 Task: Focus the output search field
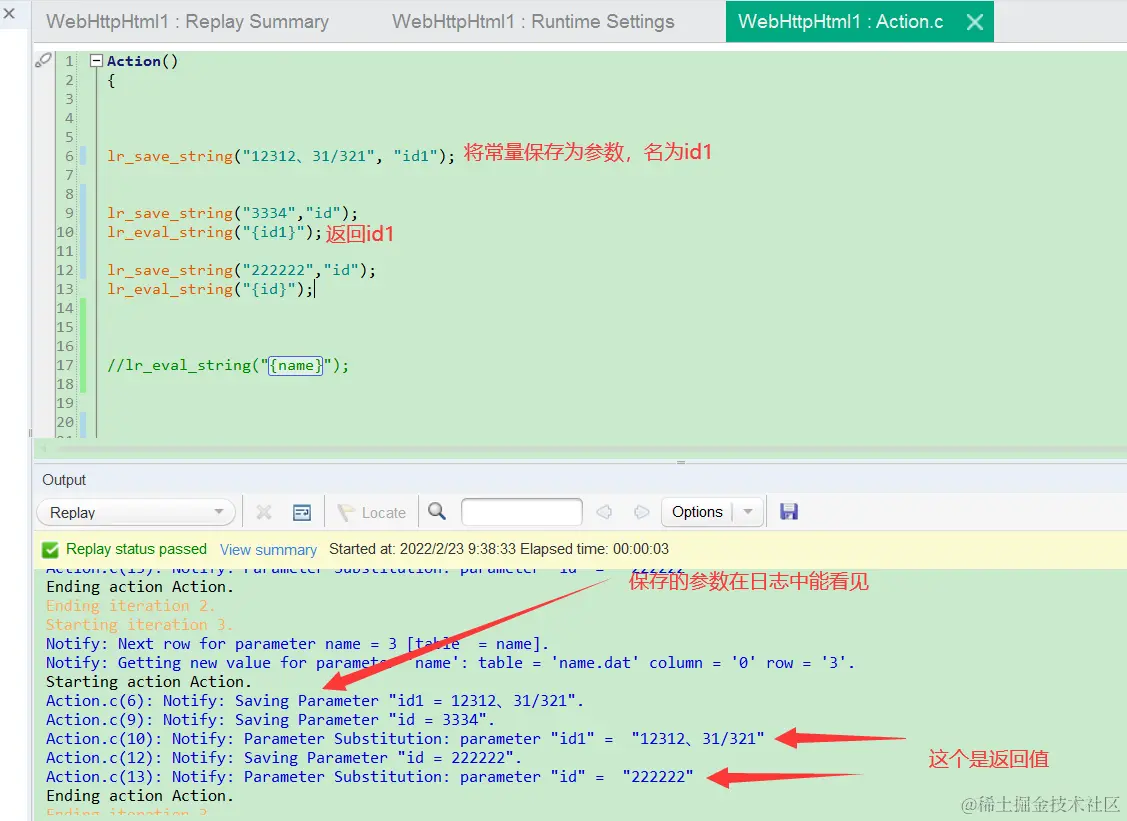pos(522,512)
